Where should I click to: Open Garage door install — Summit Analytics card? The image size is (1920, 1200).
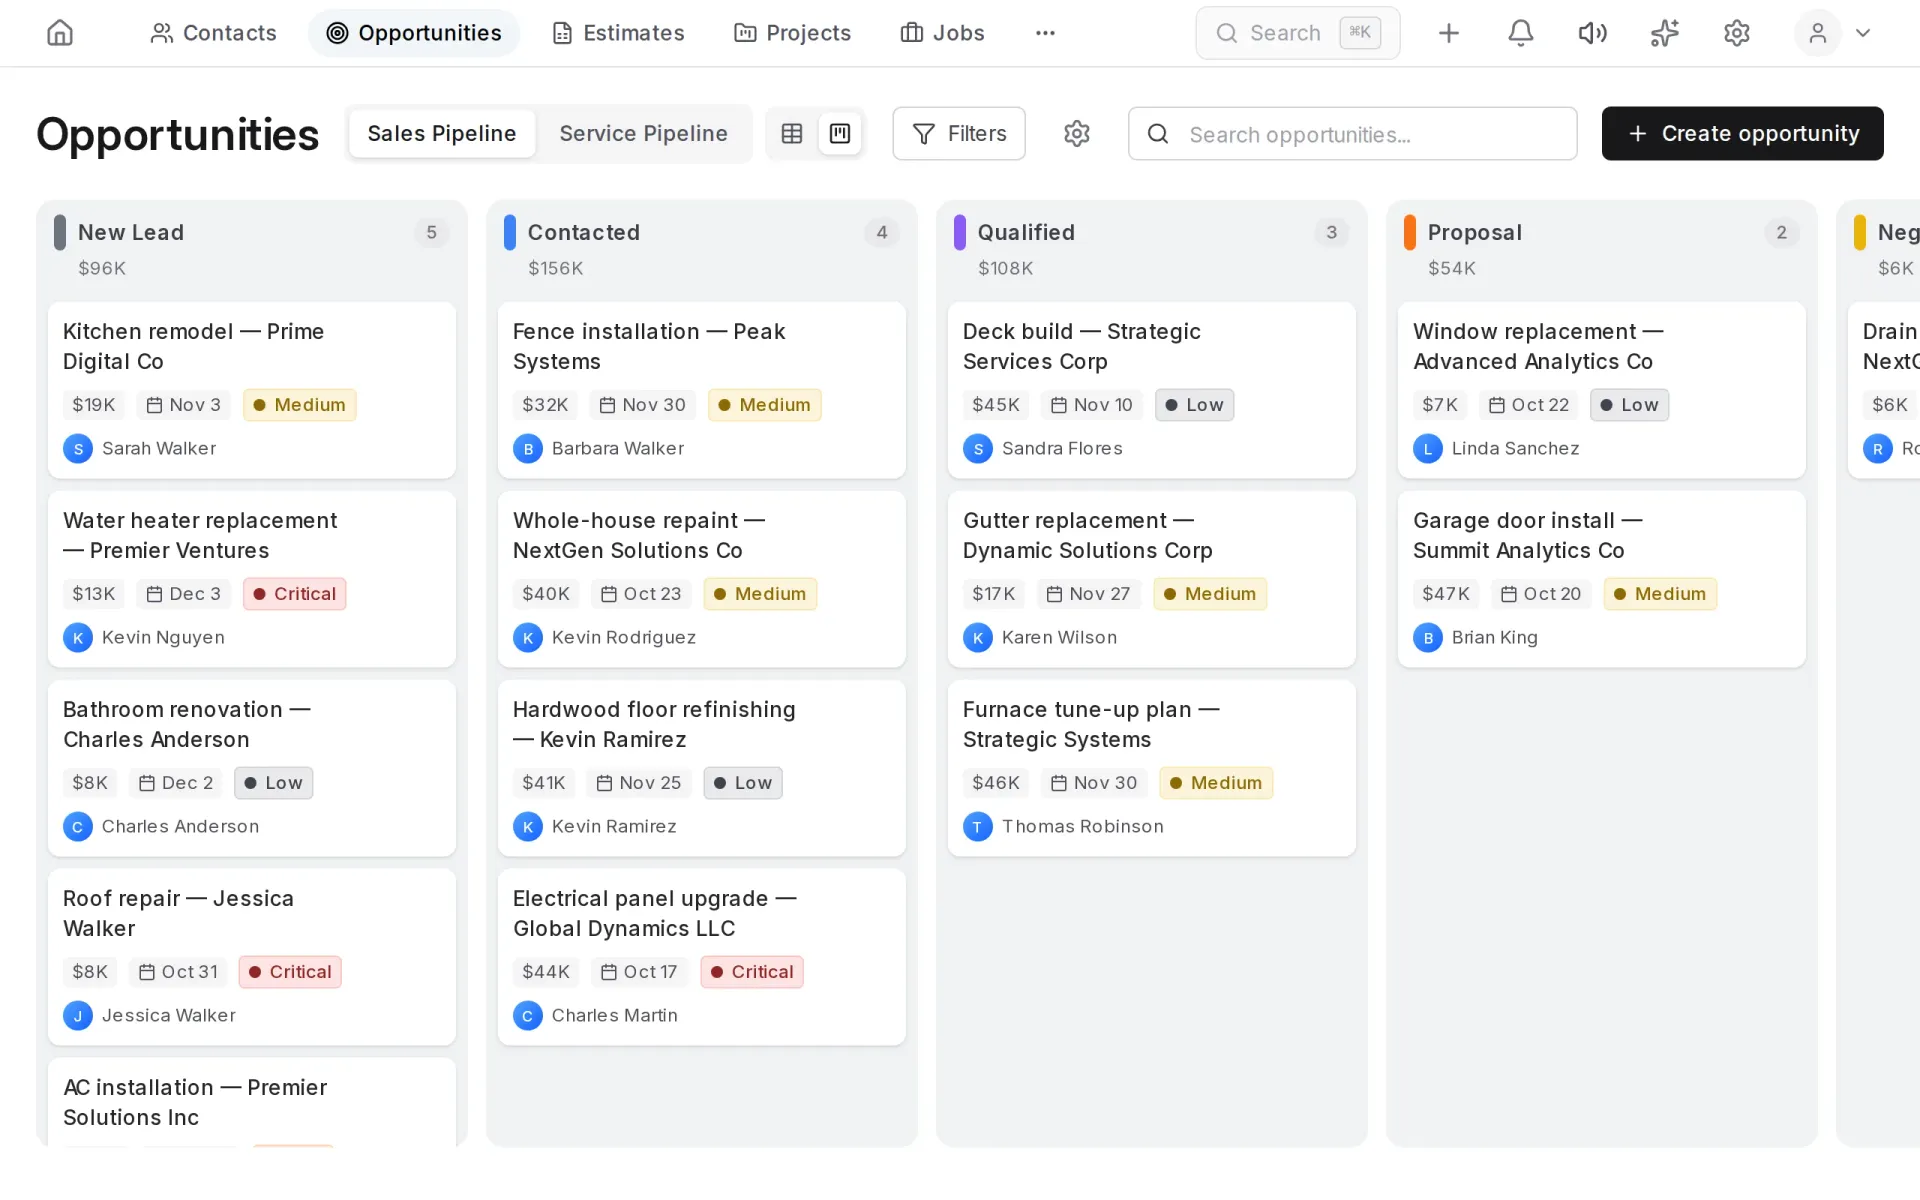coord(1602,579)
